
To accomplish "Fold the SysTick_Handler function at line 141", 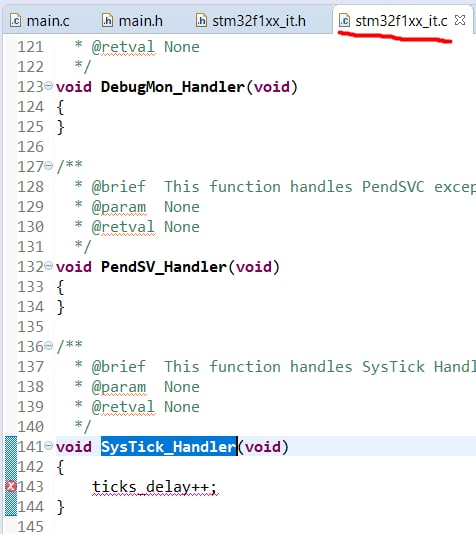I will point(49,445).
